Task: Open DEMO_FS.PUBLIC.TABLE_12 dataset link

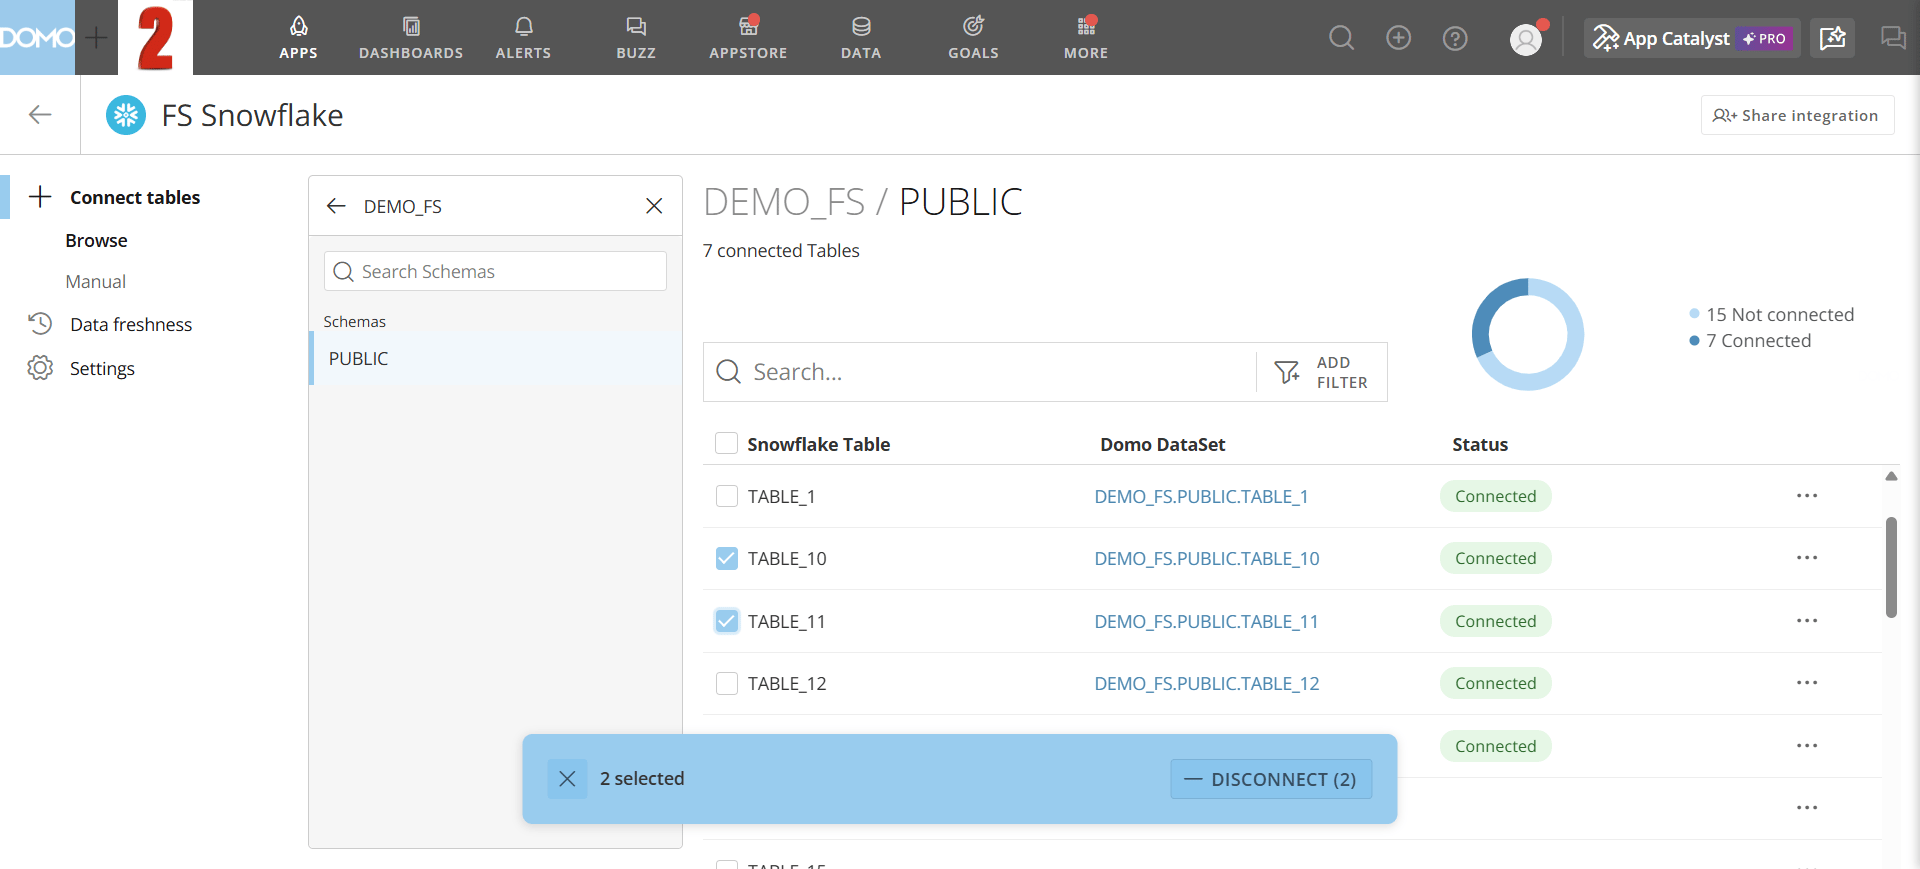Action: (1207, 683)
